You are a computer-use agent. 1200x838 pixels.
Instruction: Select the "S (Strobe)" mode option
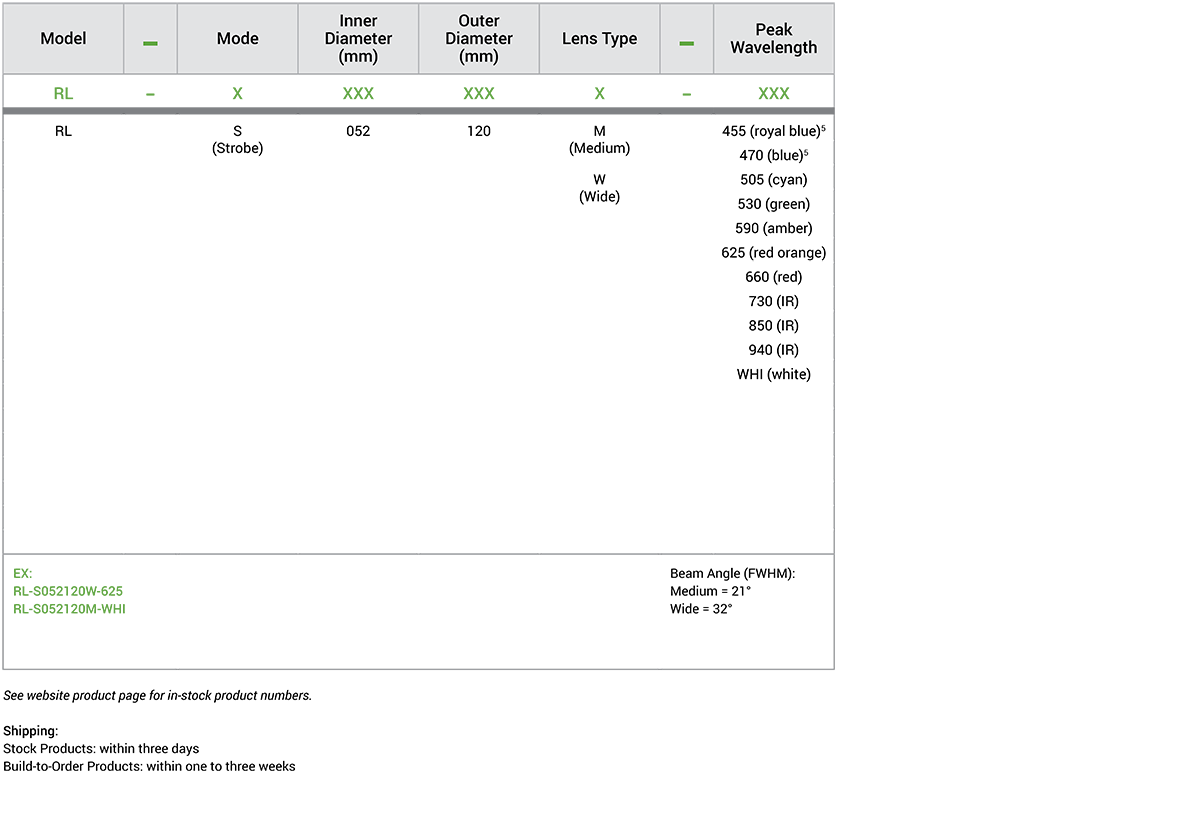tap(238, 140)
